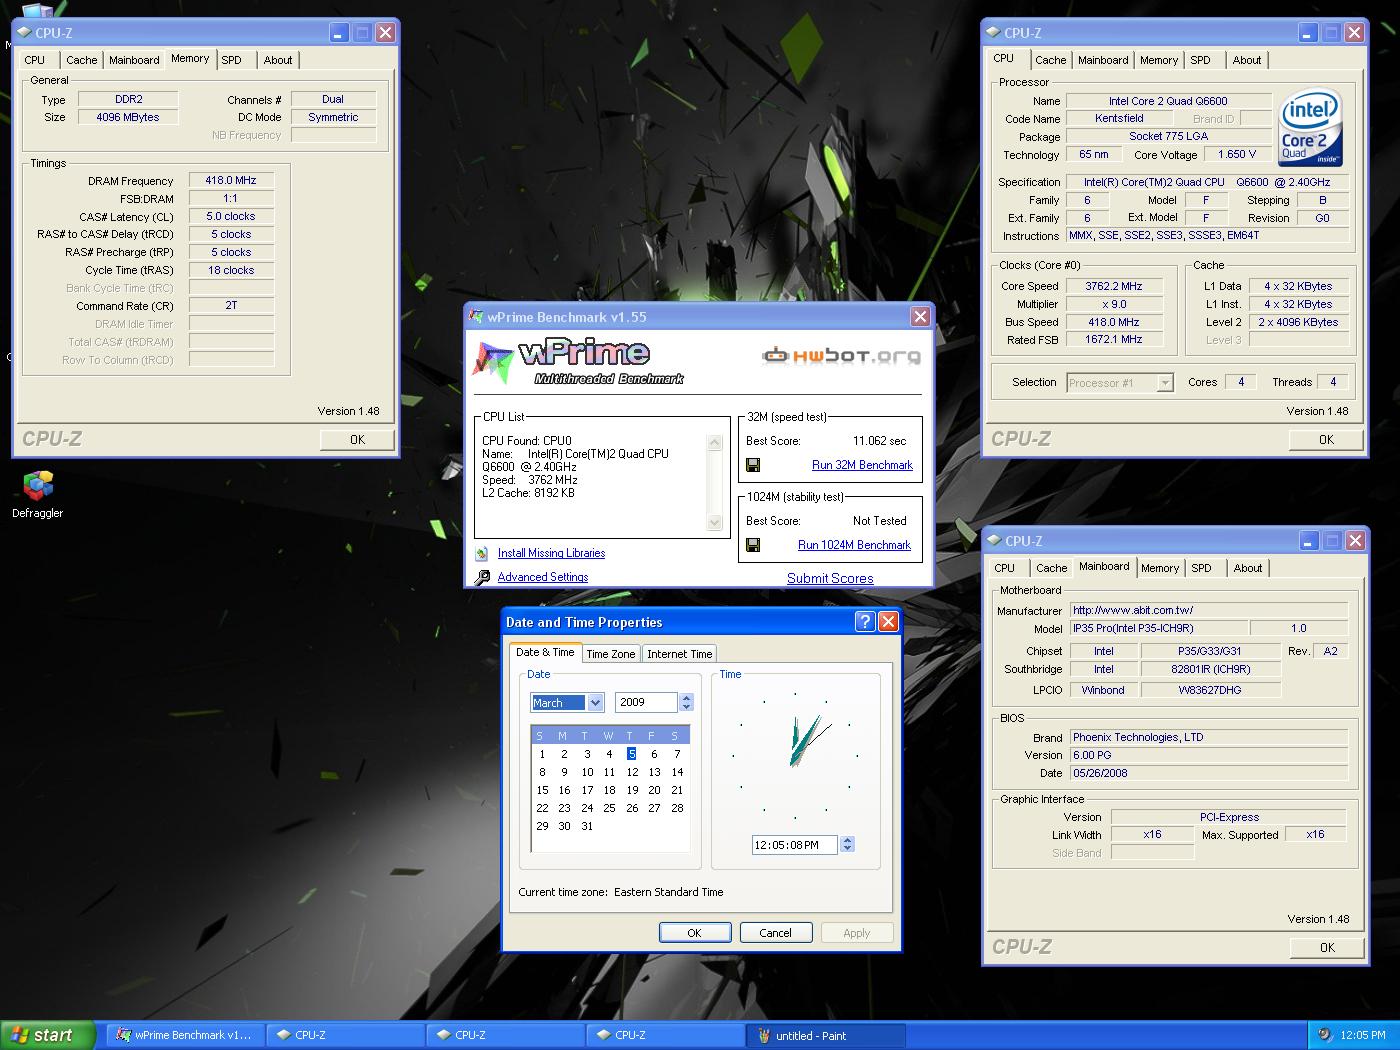
Task: Open the Internet Time tab
Action: [679, 654]
